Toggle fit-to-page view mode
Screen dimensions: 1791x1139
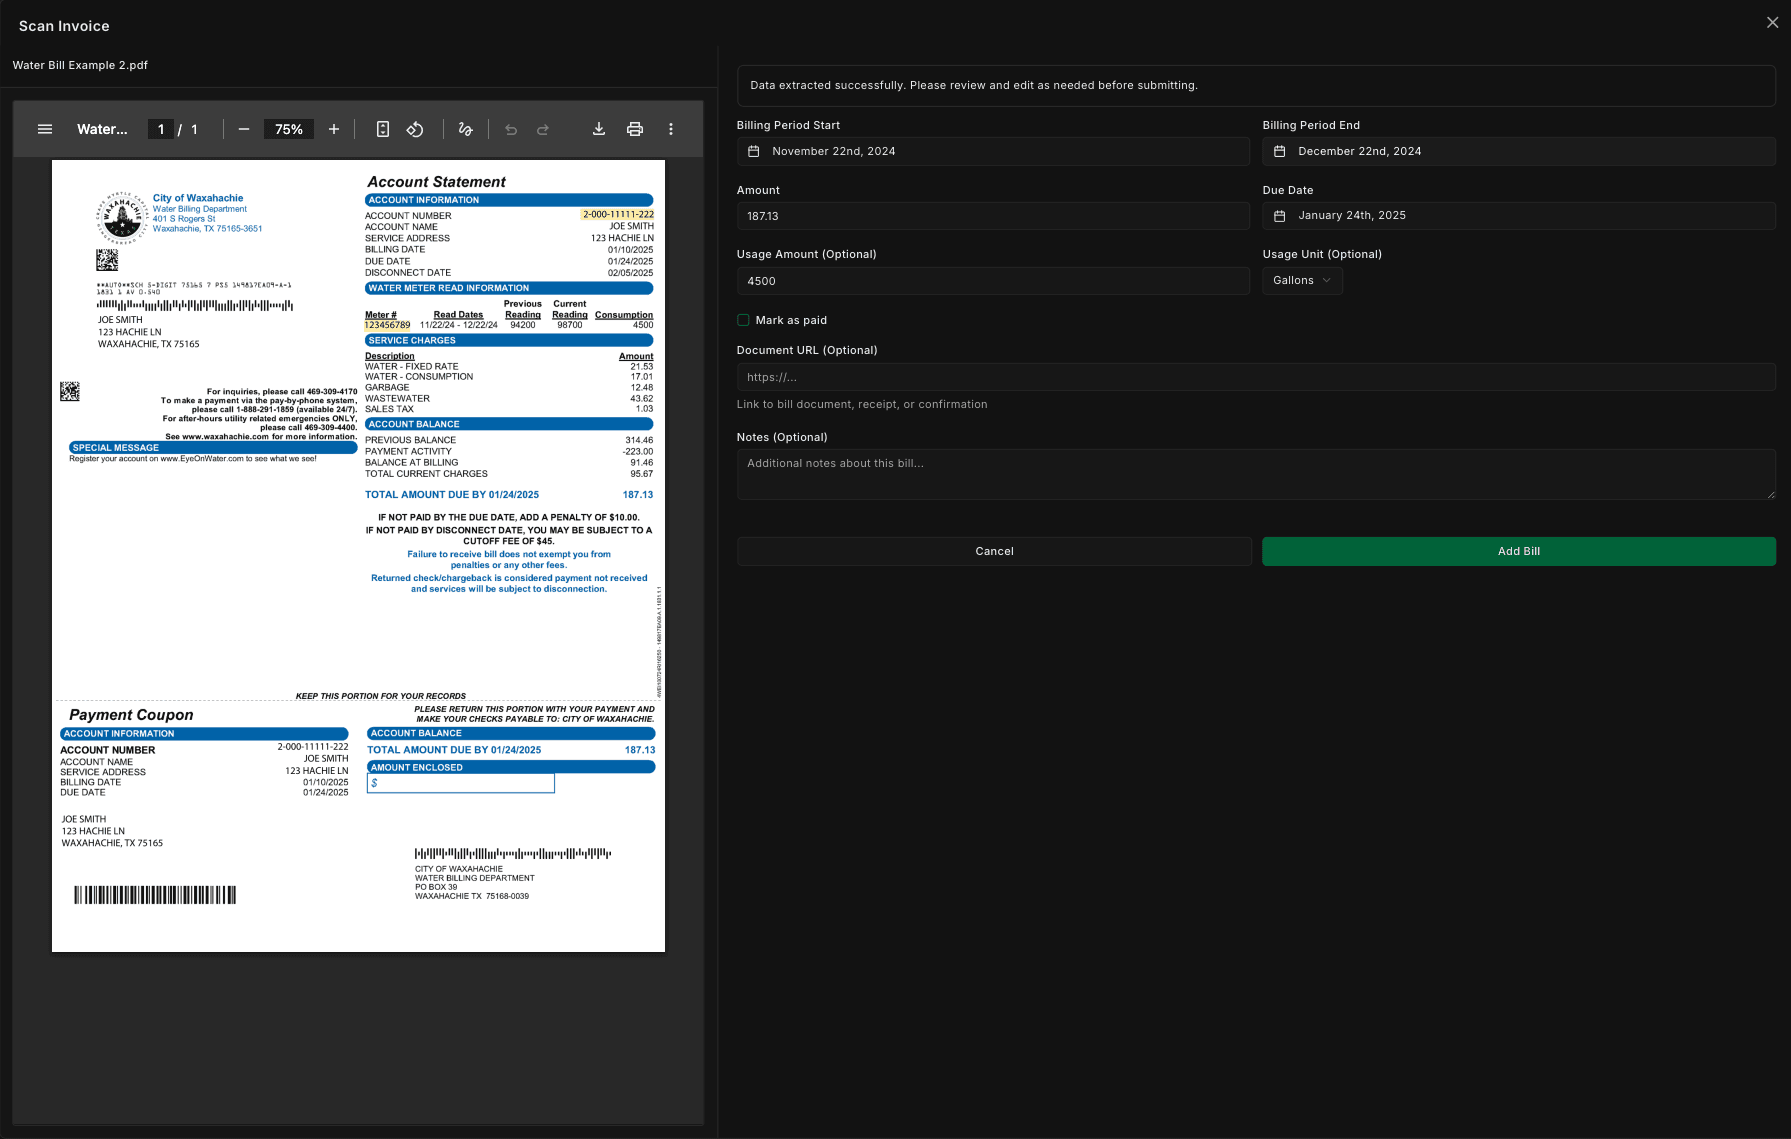tap(383, 129)
